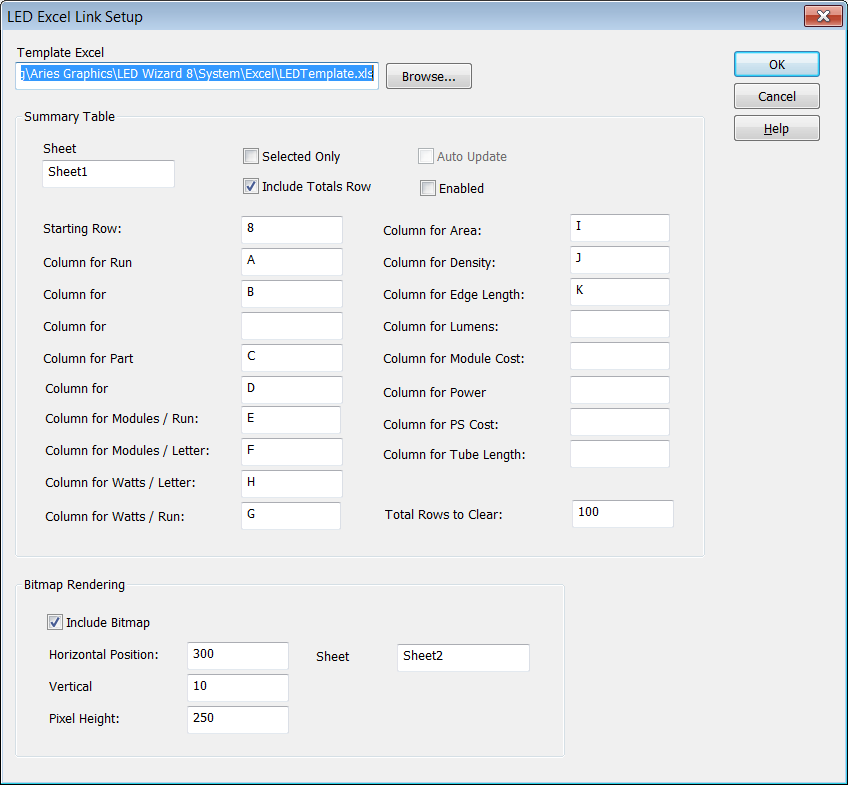Disable the Include Bitmap checkbox

pyautogui.click(x=55, y=622)
